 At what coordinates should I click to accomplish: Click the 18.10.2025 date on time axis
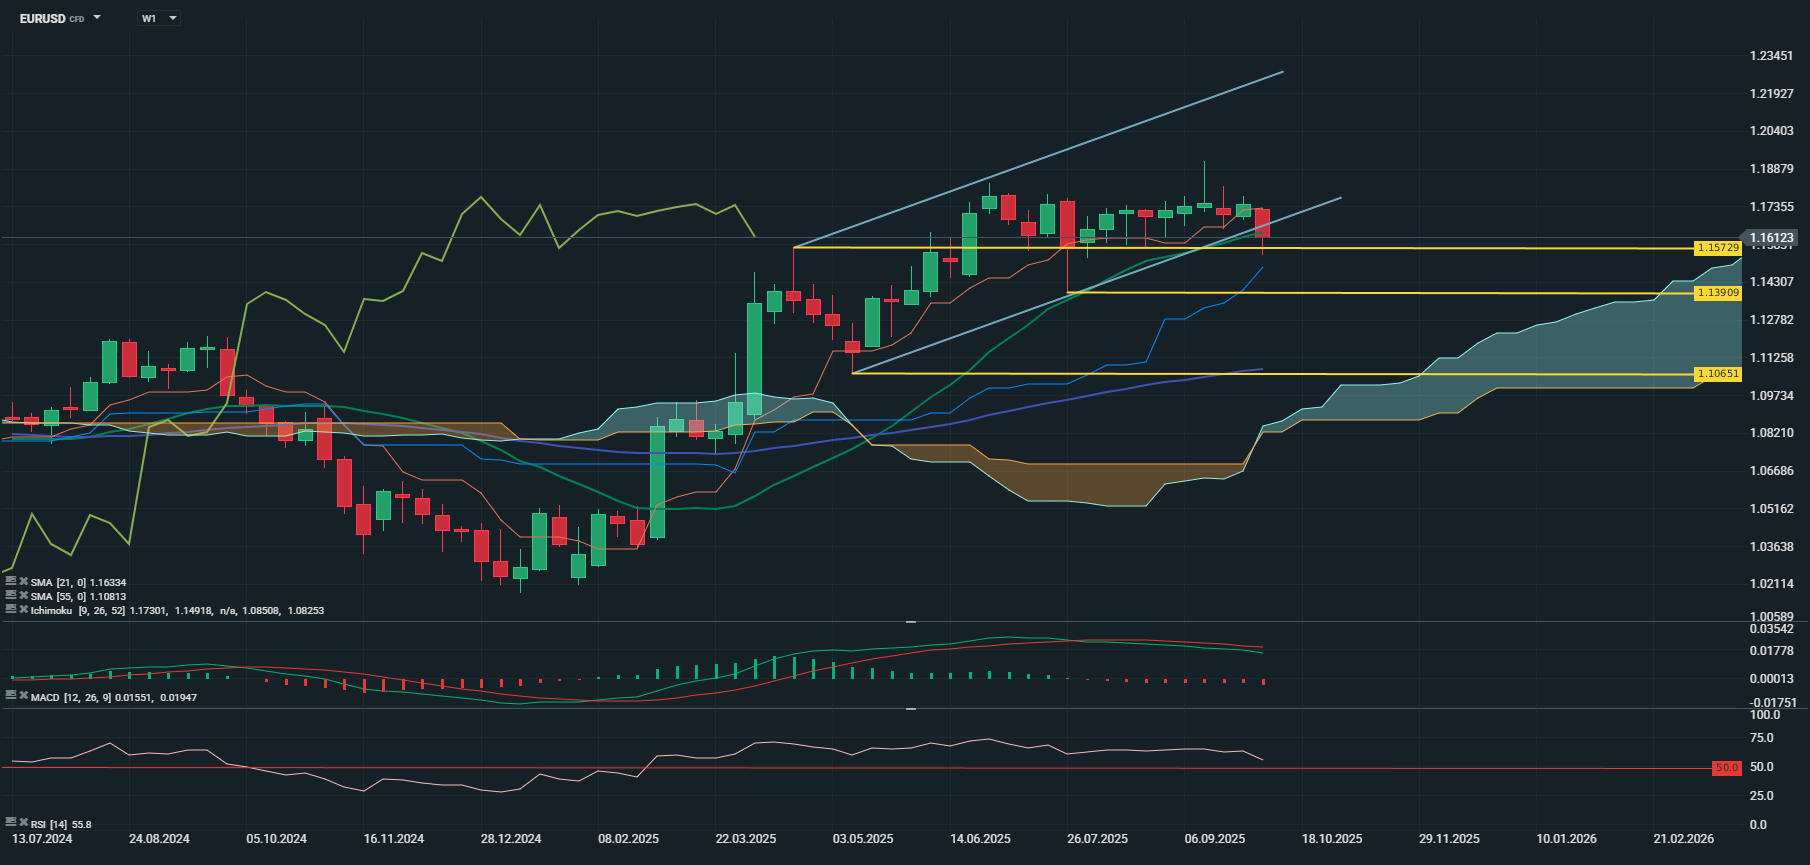(1332, 839)
